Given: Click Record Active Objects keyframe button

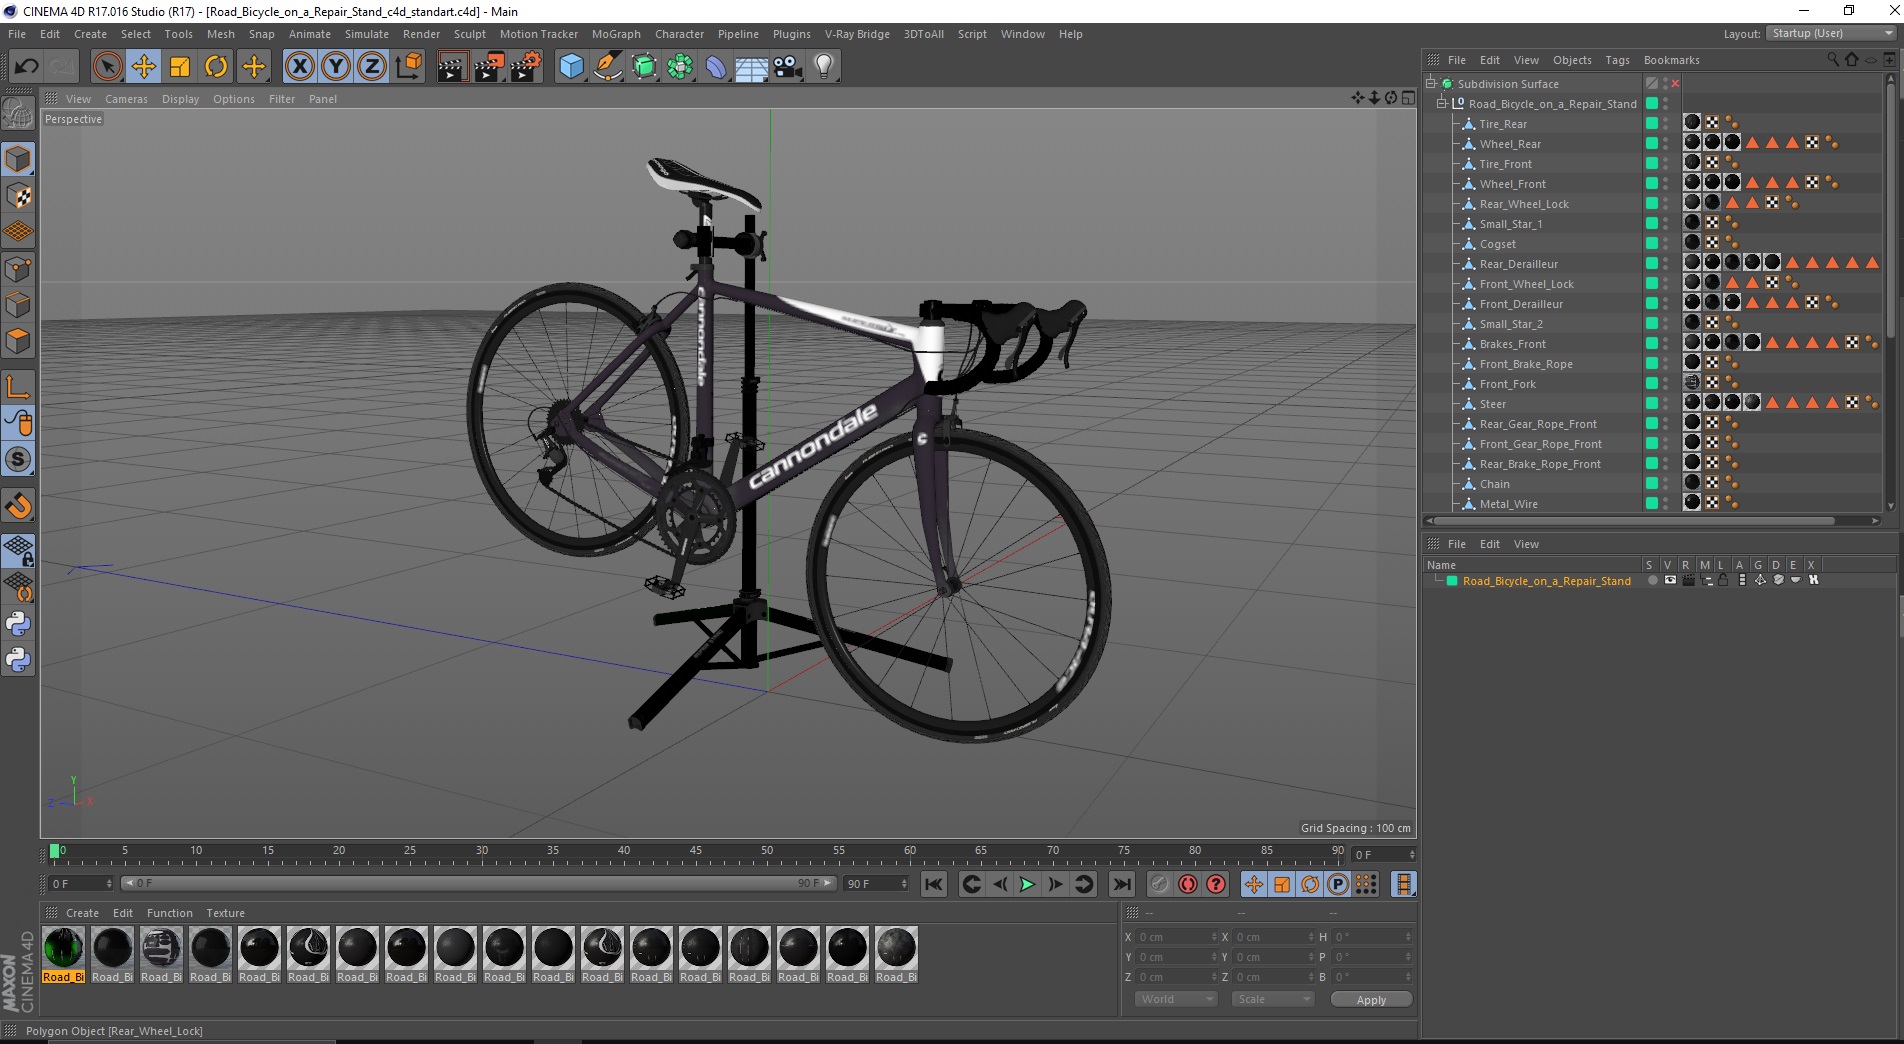Looking at the screenshot, I should [x=1160, y=884].
